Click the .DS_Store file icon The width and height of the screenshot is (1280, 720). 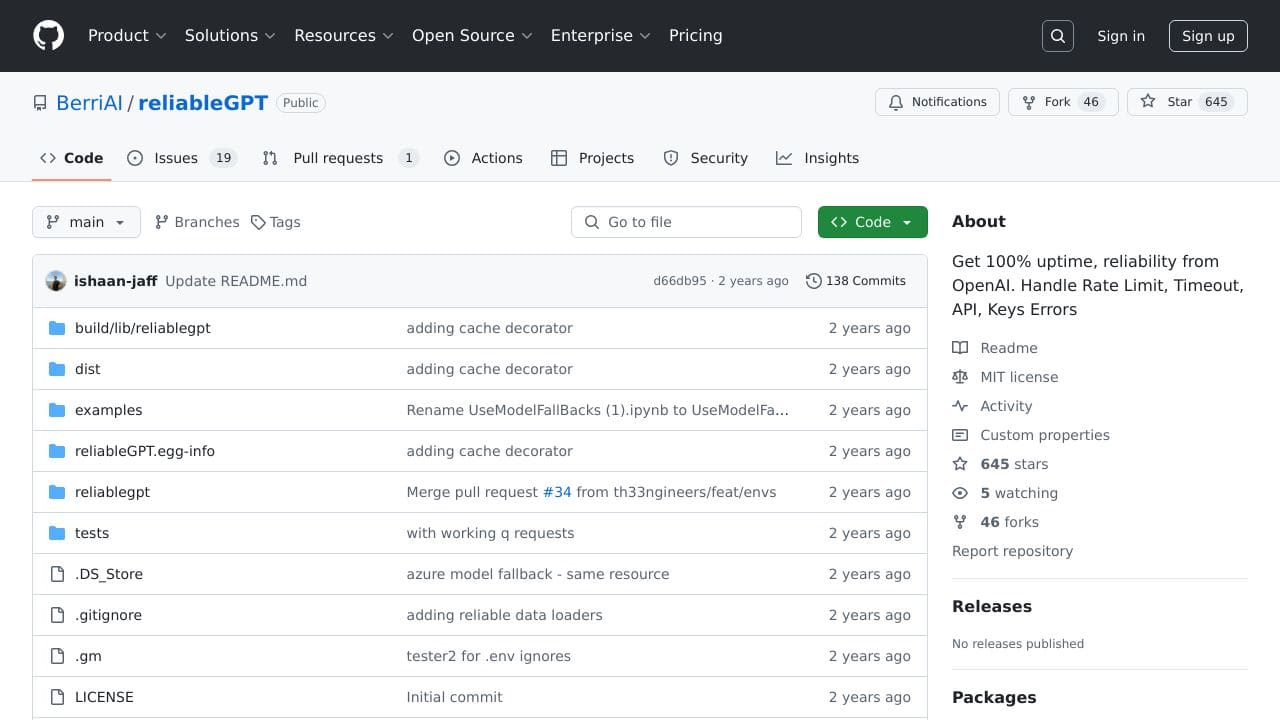(x=57, y=574)
